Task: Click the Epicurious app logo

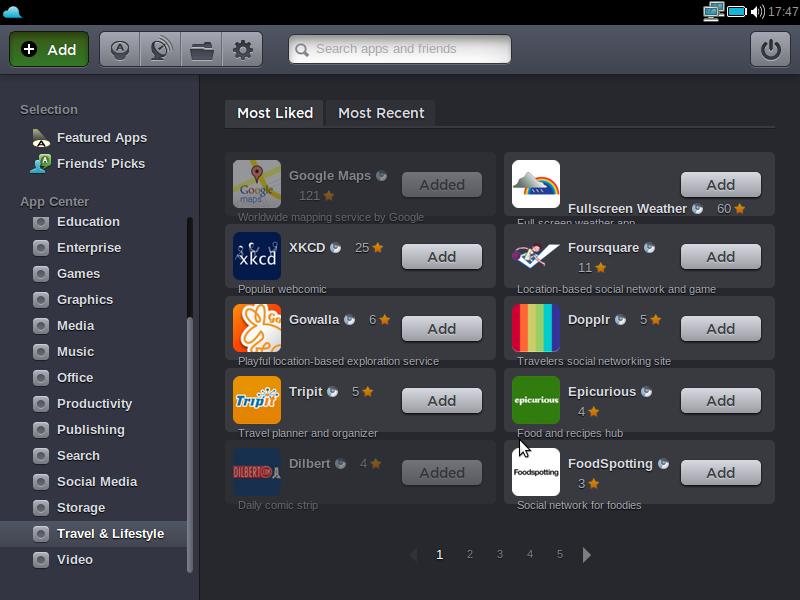Action: 536,400
